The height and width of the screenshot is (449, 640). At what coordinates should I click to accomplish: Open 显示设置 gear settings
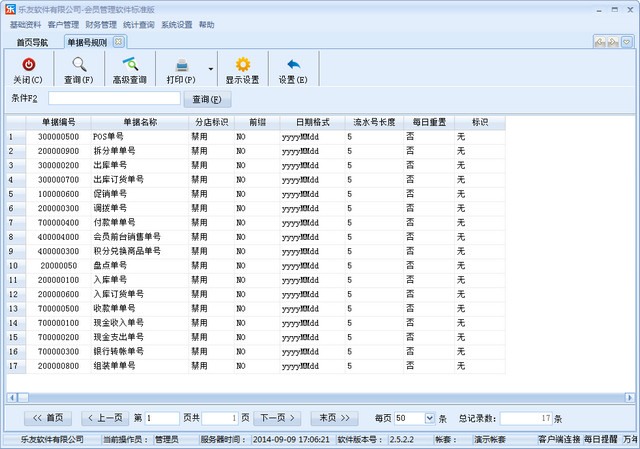[x=242, y=64]
